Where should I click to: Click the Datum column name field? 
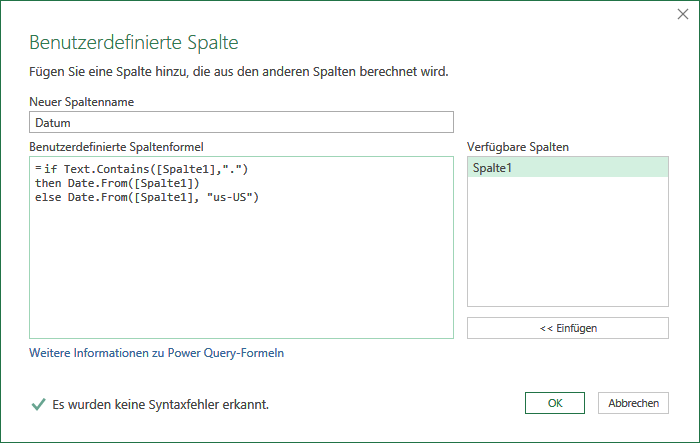pyautogui.click(x=241, y=122)
